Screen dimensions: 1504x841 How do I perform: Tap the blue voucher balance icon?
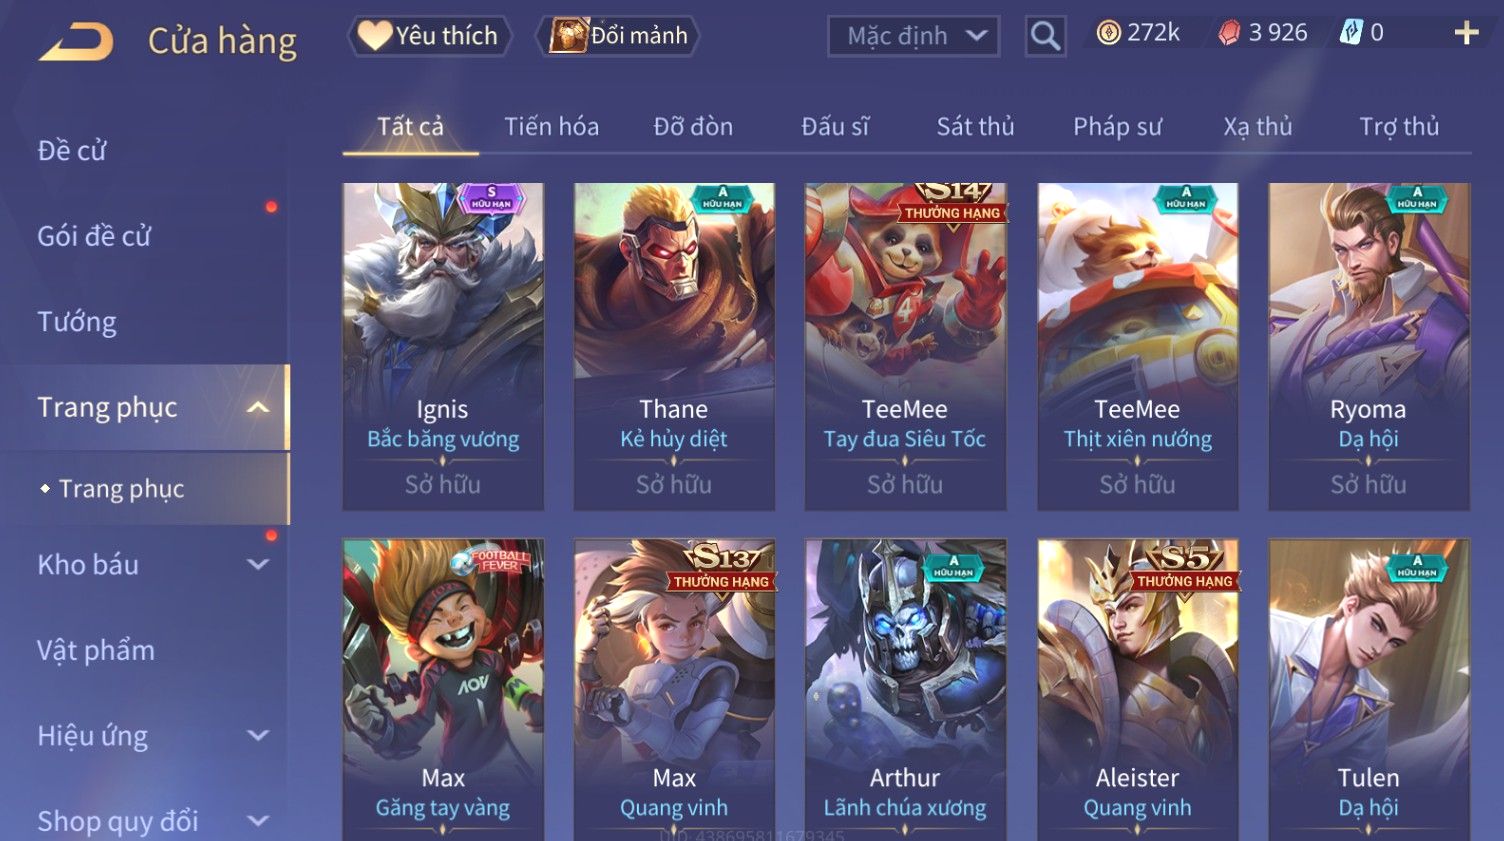[1351, 33]
